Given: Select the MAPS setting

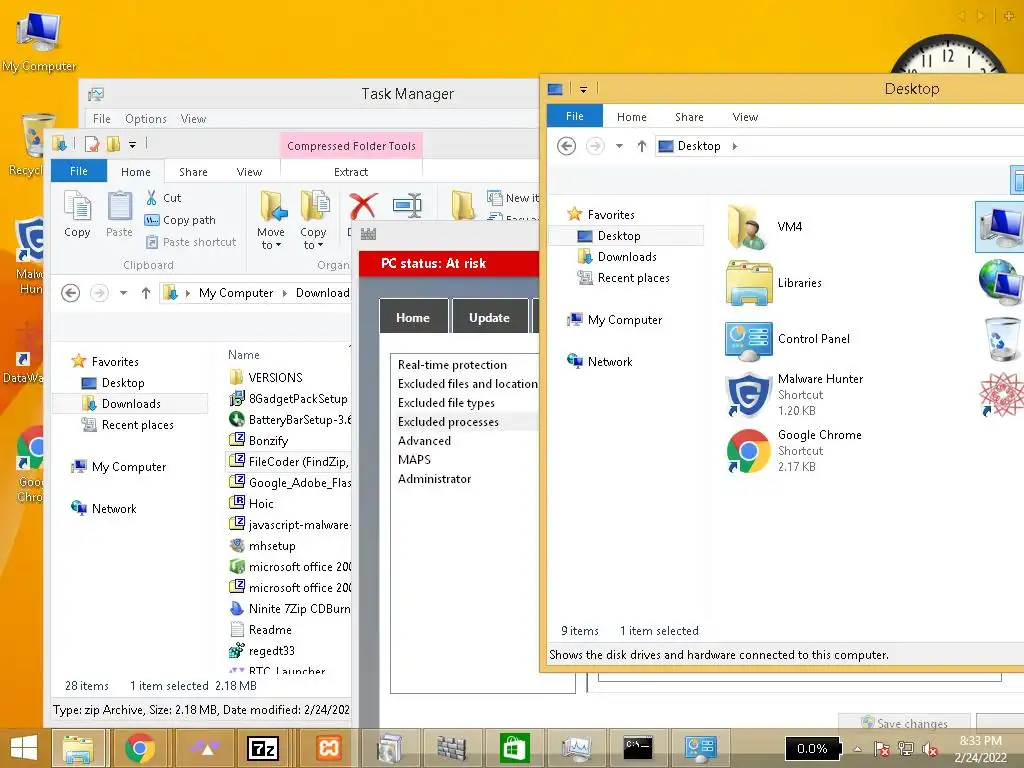Looking at the screenshot, I should [x=414, y=459].
